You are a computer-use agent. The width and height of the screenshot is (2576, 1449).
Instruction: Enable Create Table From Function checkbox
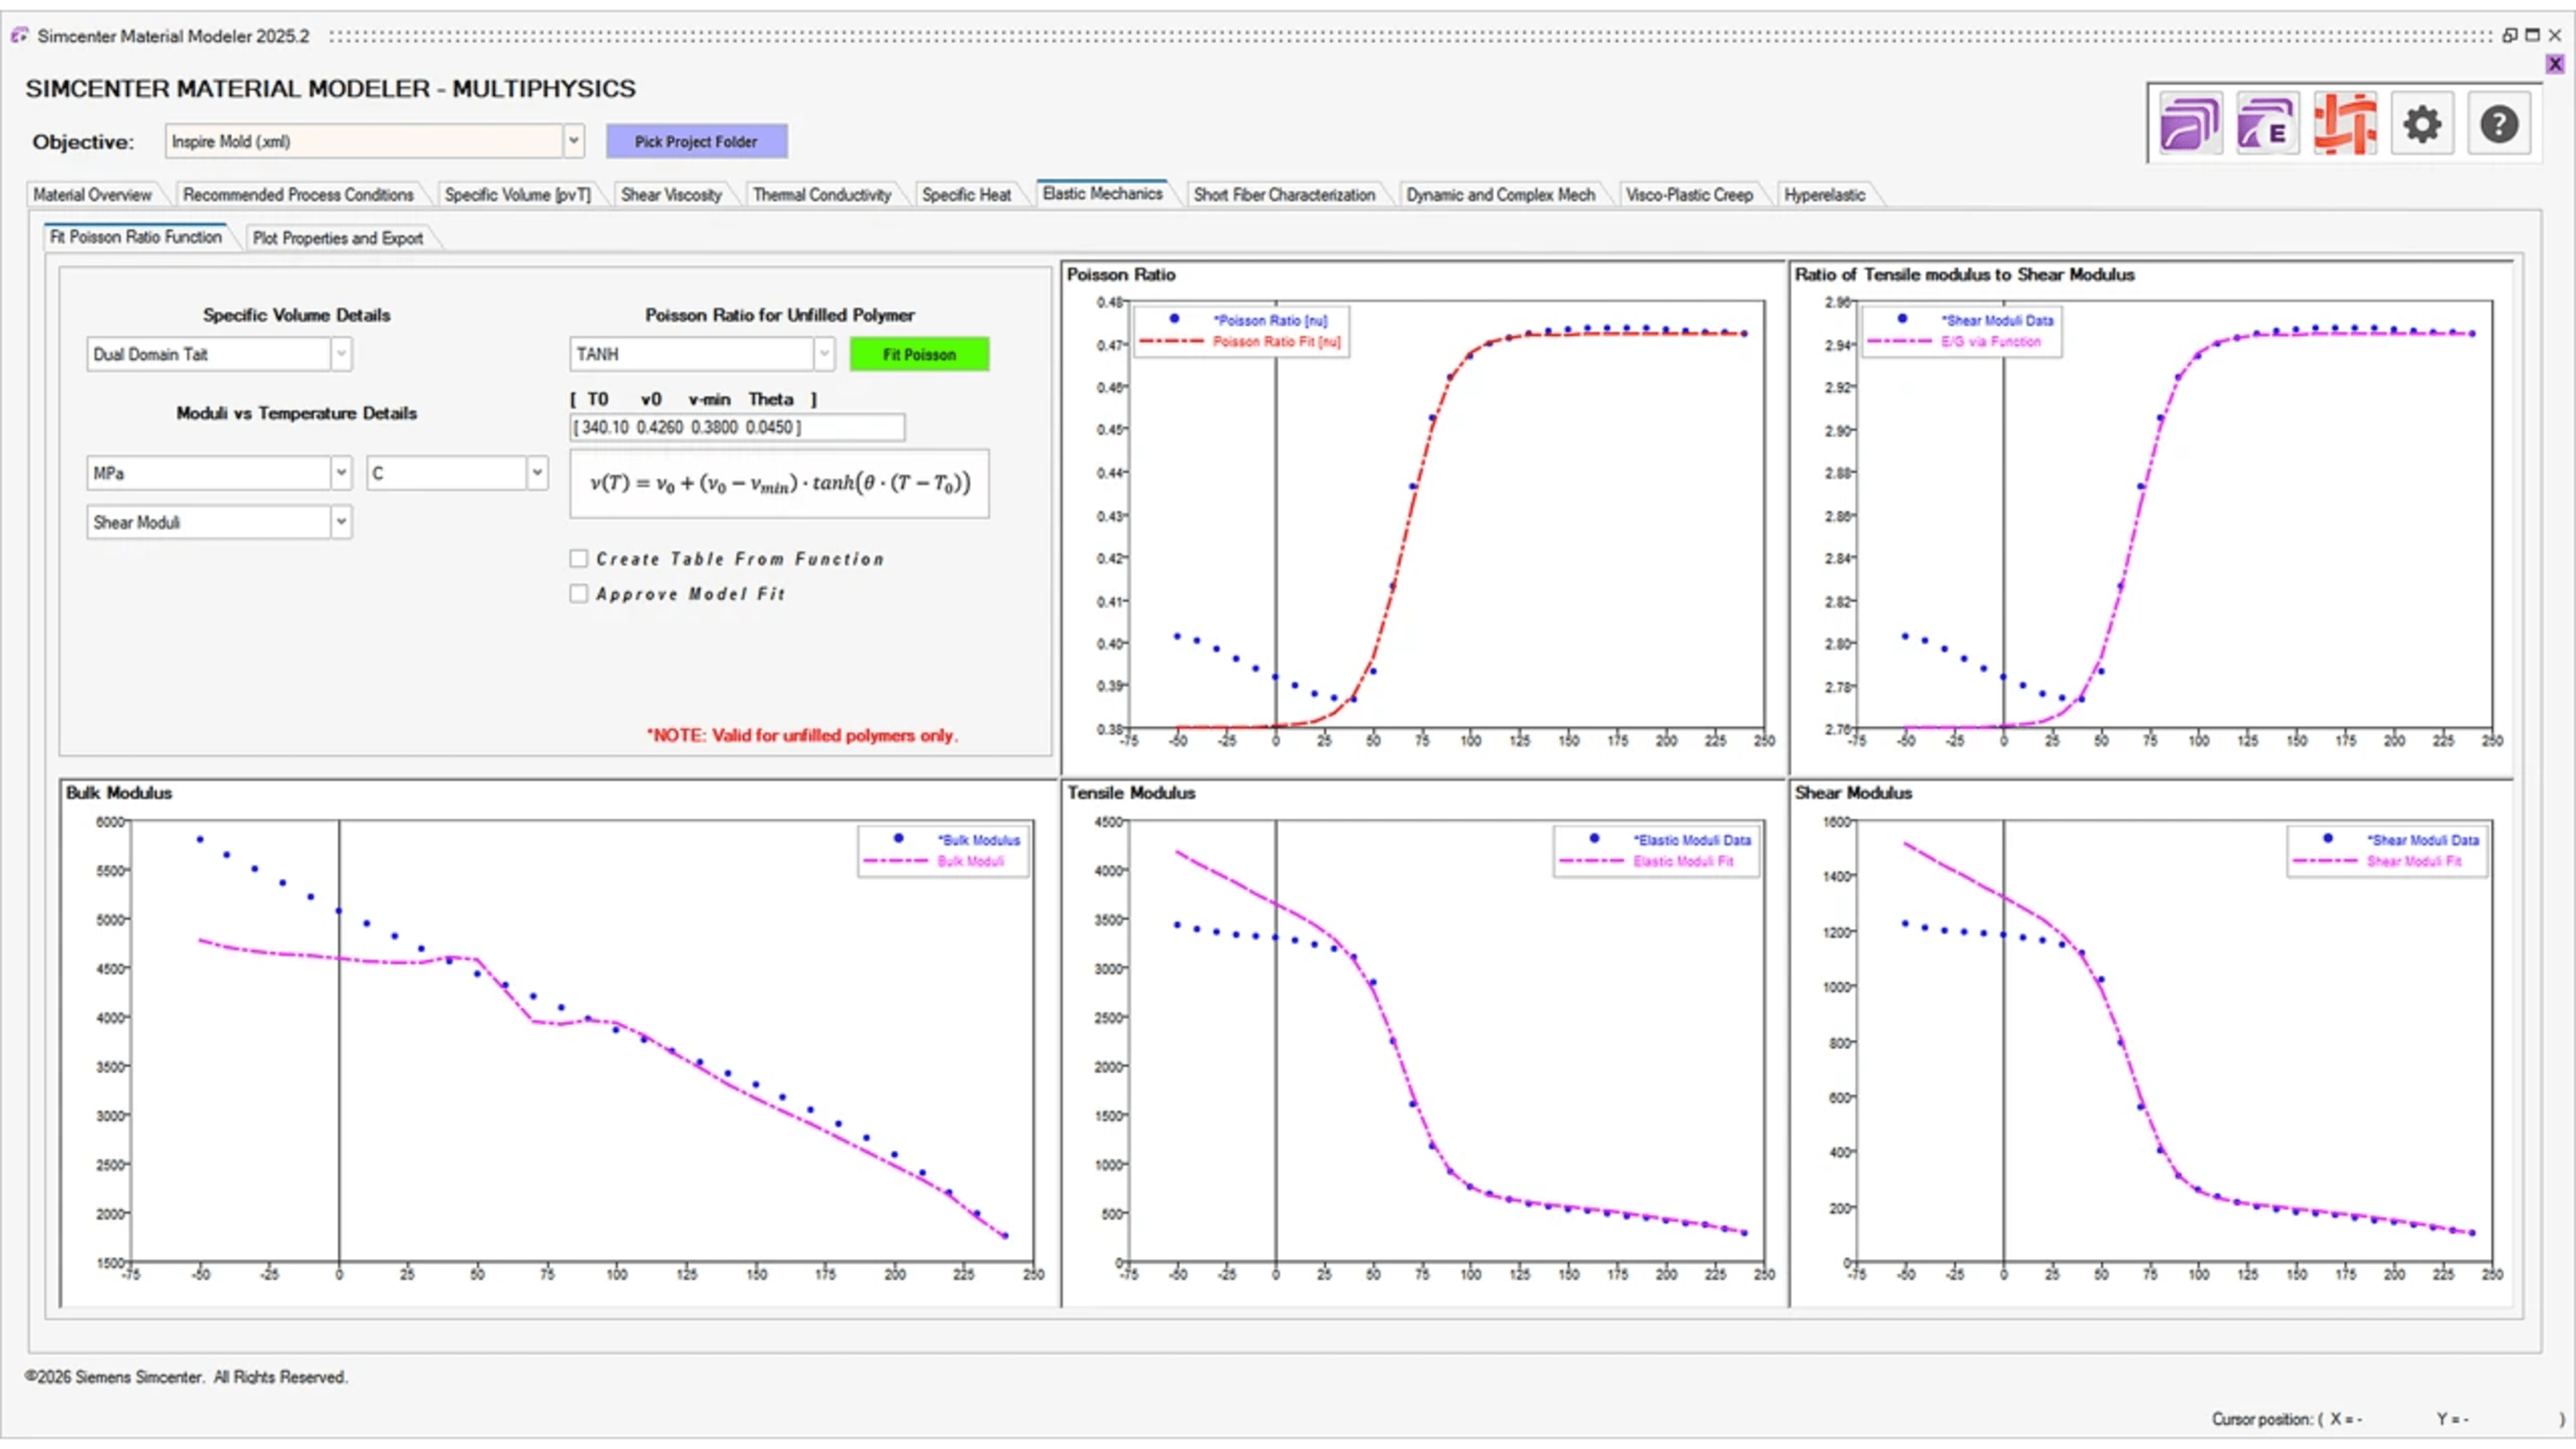pos(578,559)
